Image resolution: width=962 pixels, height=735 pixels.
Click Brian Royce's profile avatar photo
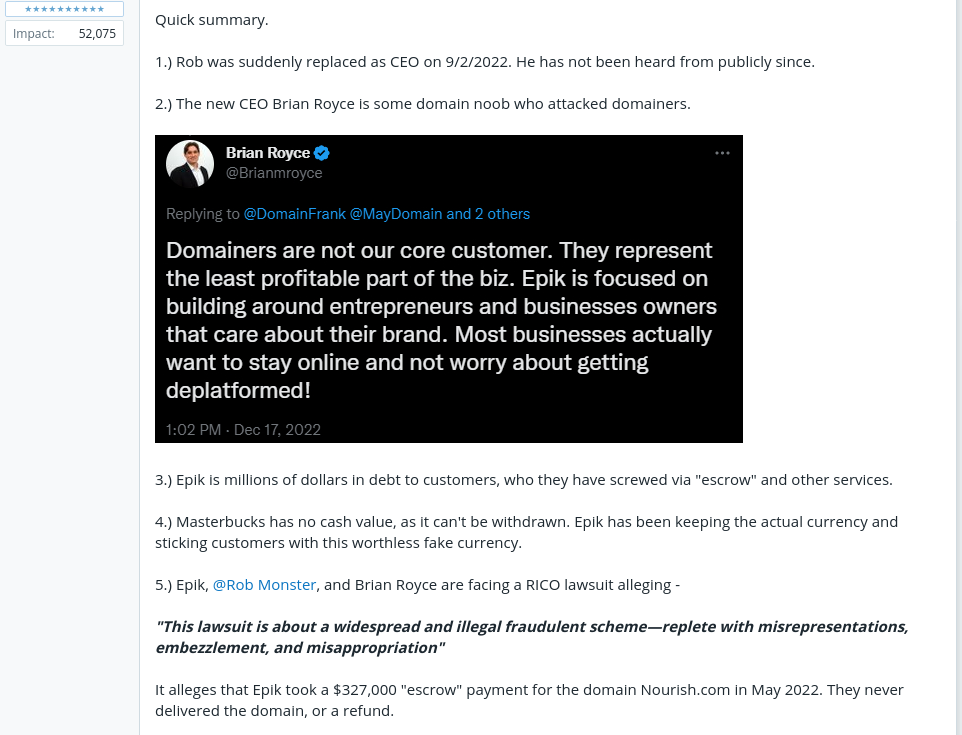tap(190, 164)
